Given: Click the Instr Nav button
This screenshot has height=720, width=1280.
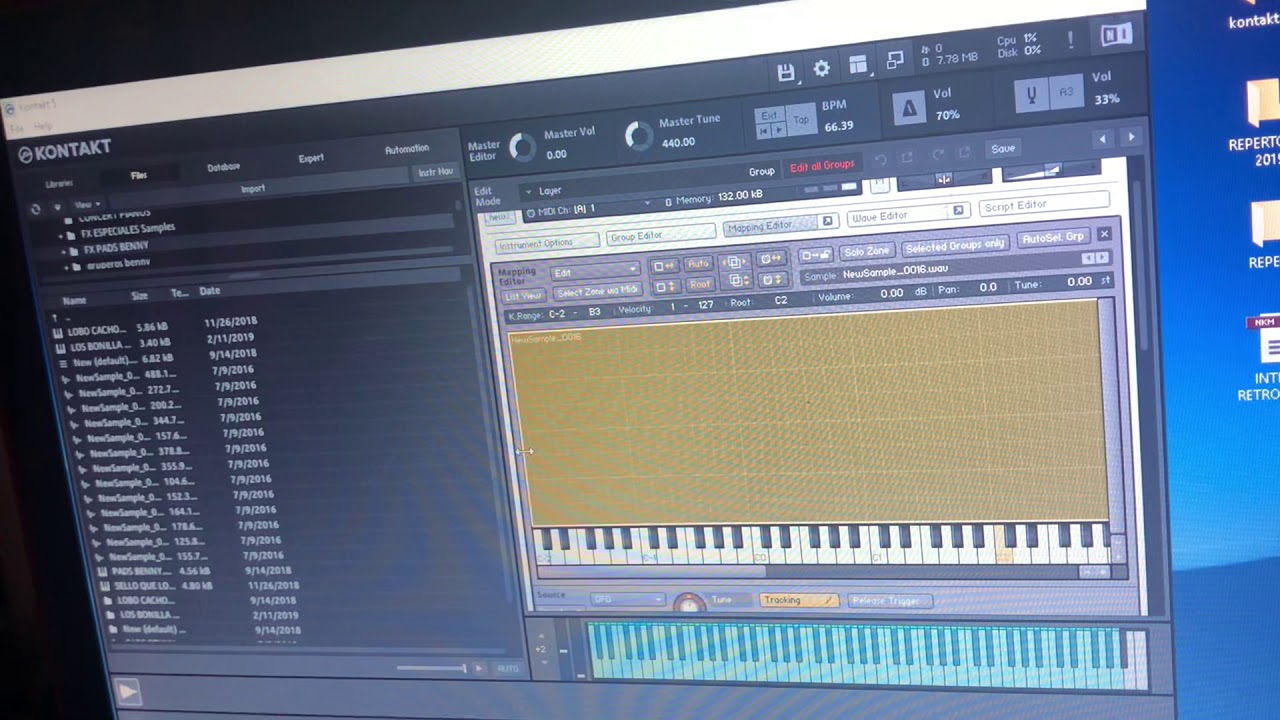Looking at the screenshot, I should click(435, 172).
